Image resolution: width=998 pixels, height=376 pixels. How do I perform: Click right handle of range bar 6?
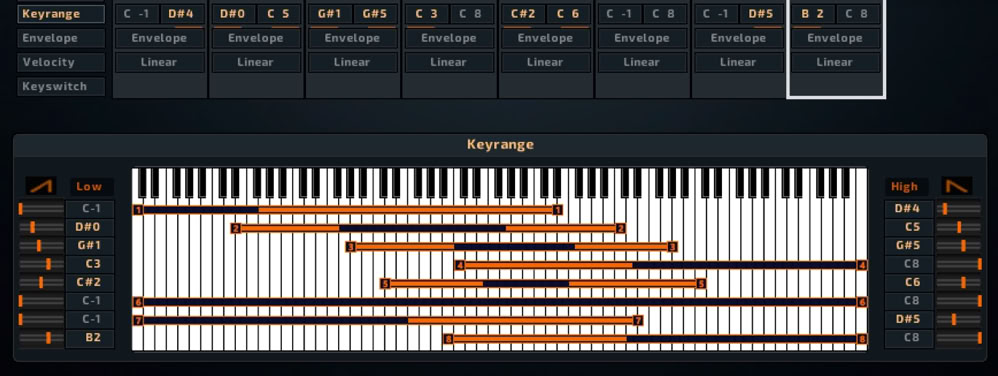pos(862,302)
